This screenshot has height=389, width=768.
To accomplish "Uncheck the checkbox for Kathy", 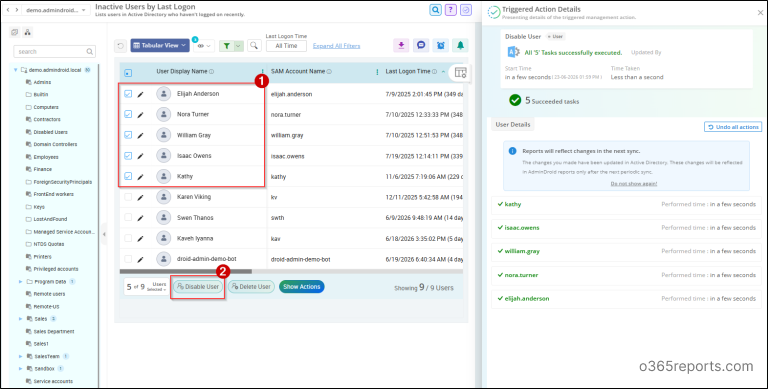I will coord(128,176).
